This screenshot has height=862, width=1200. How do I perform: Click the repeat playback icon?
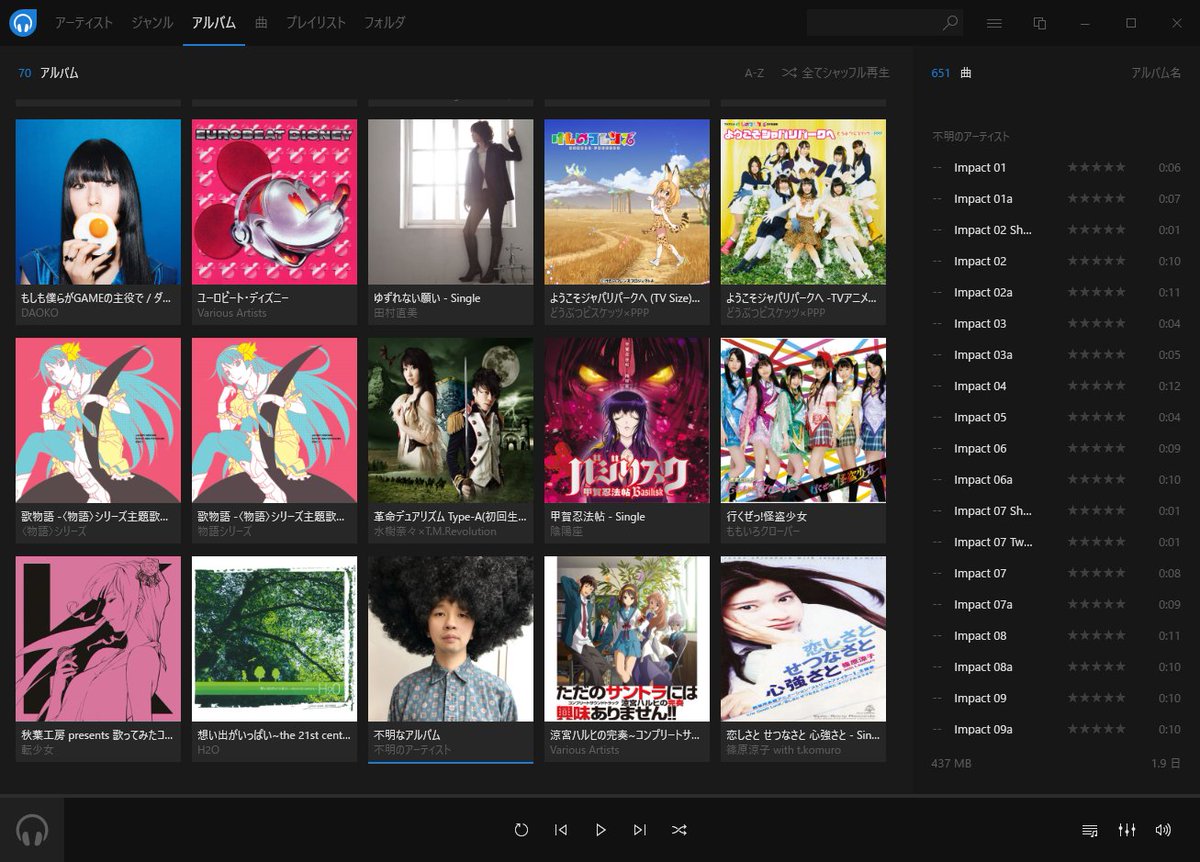click(x=521, y=830)
